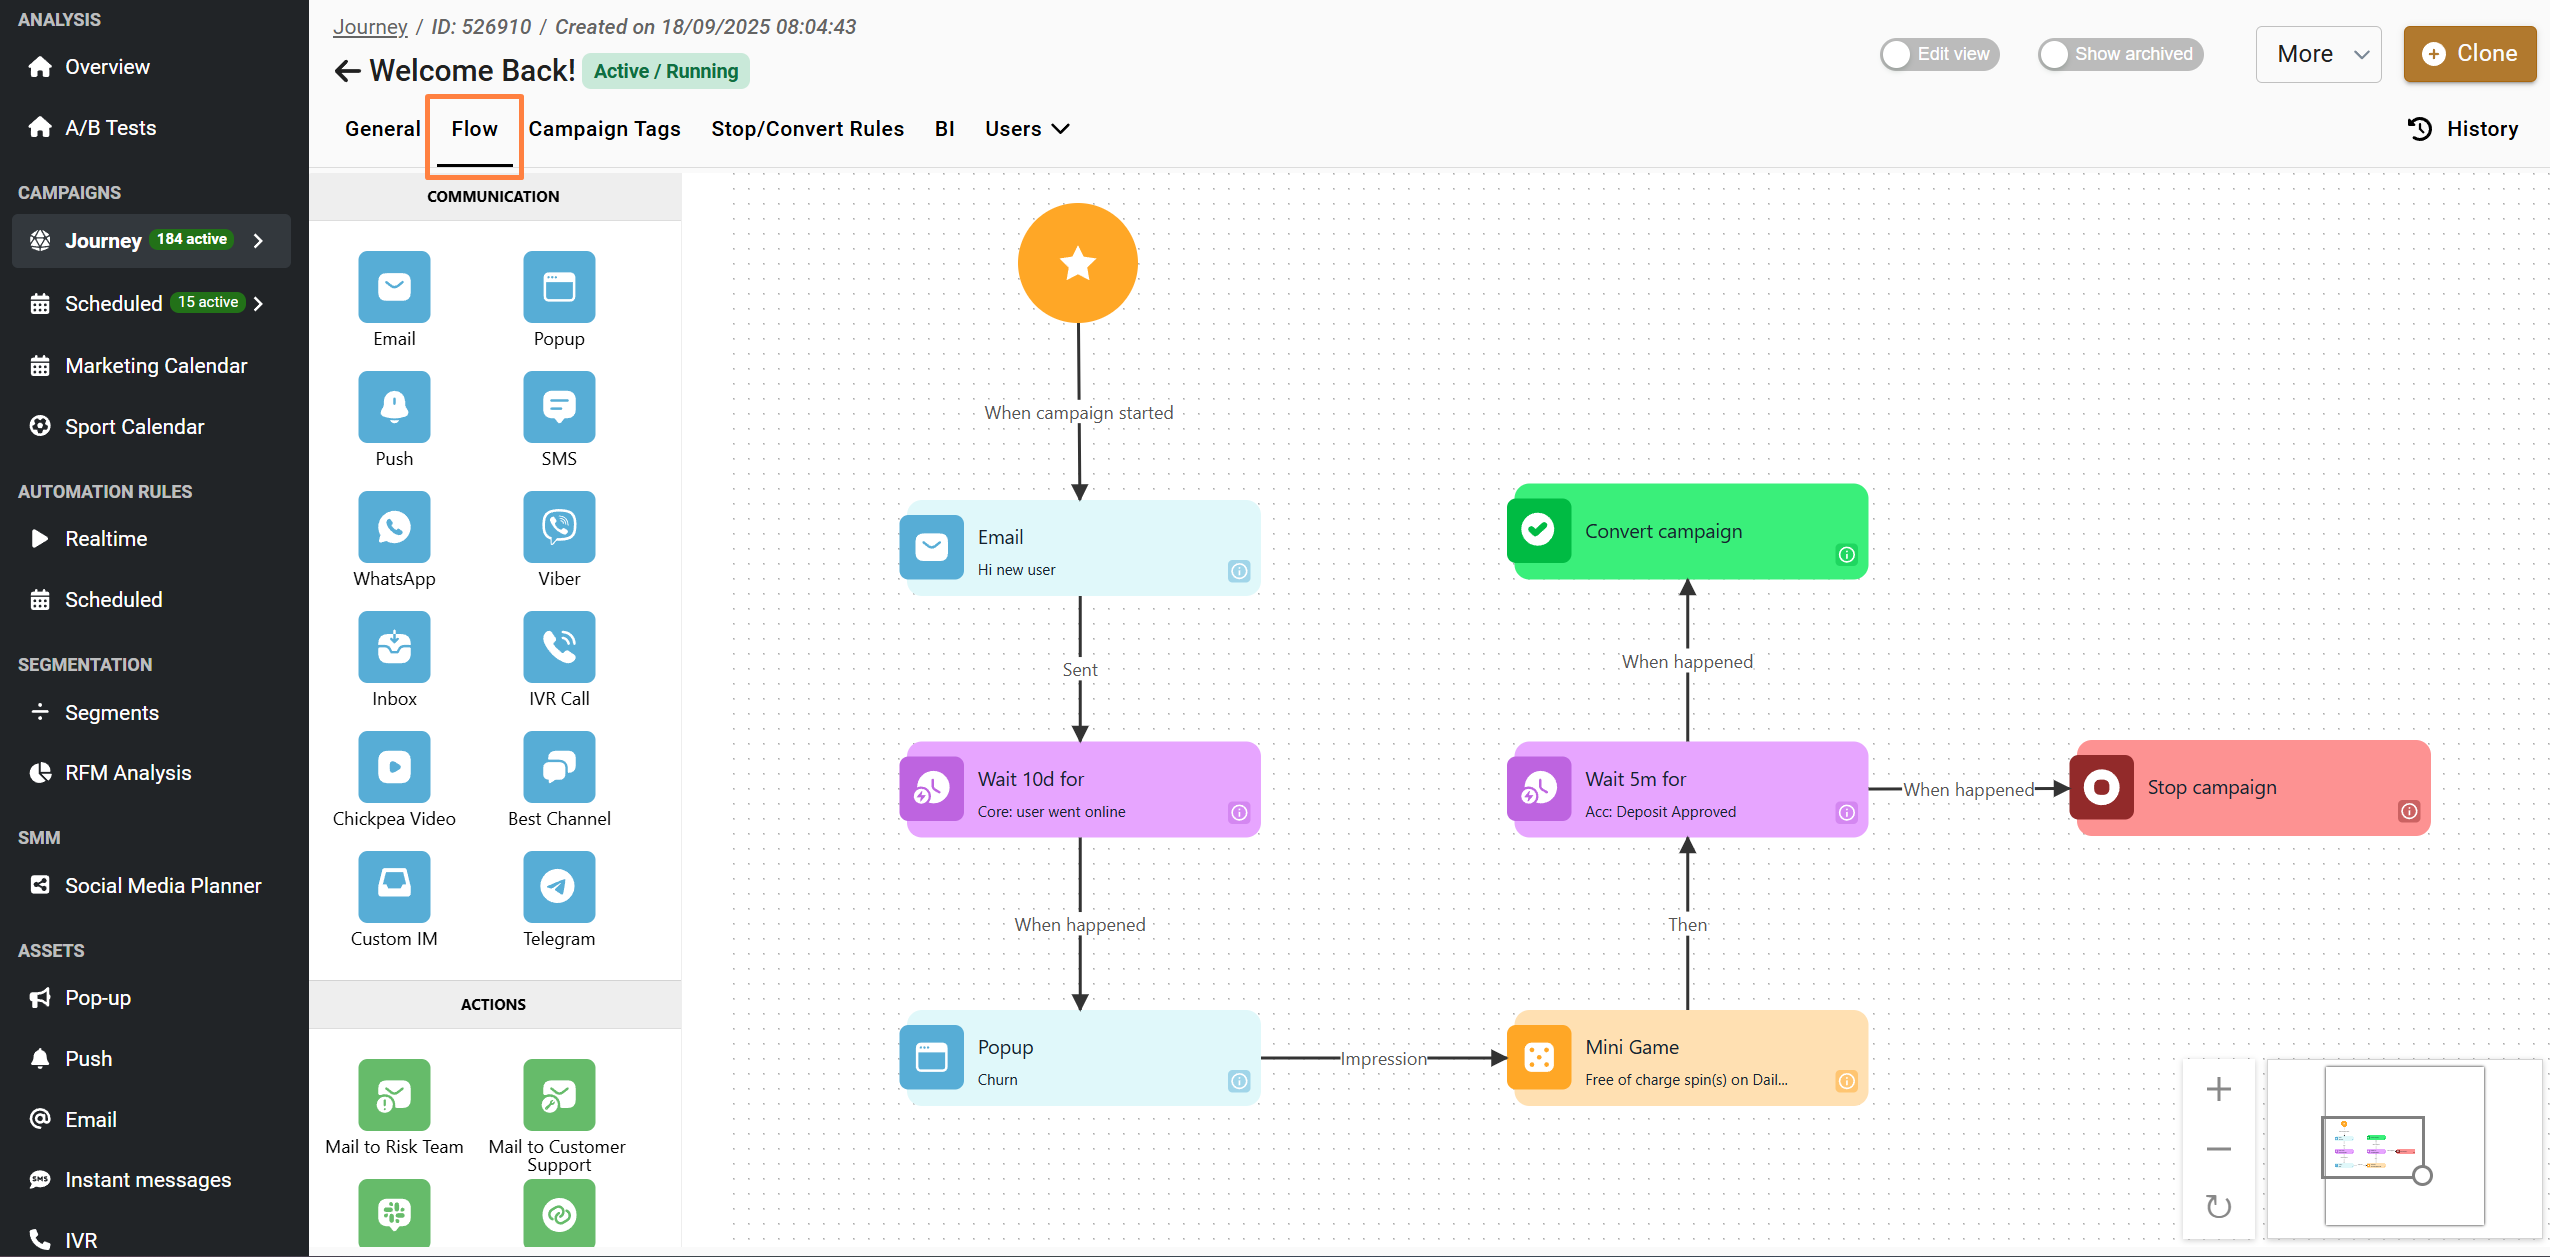This screenshot has width=2550, height=1257.
Task: Open info icon on Stop campaign node
Action: tap(2409, 811)
